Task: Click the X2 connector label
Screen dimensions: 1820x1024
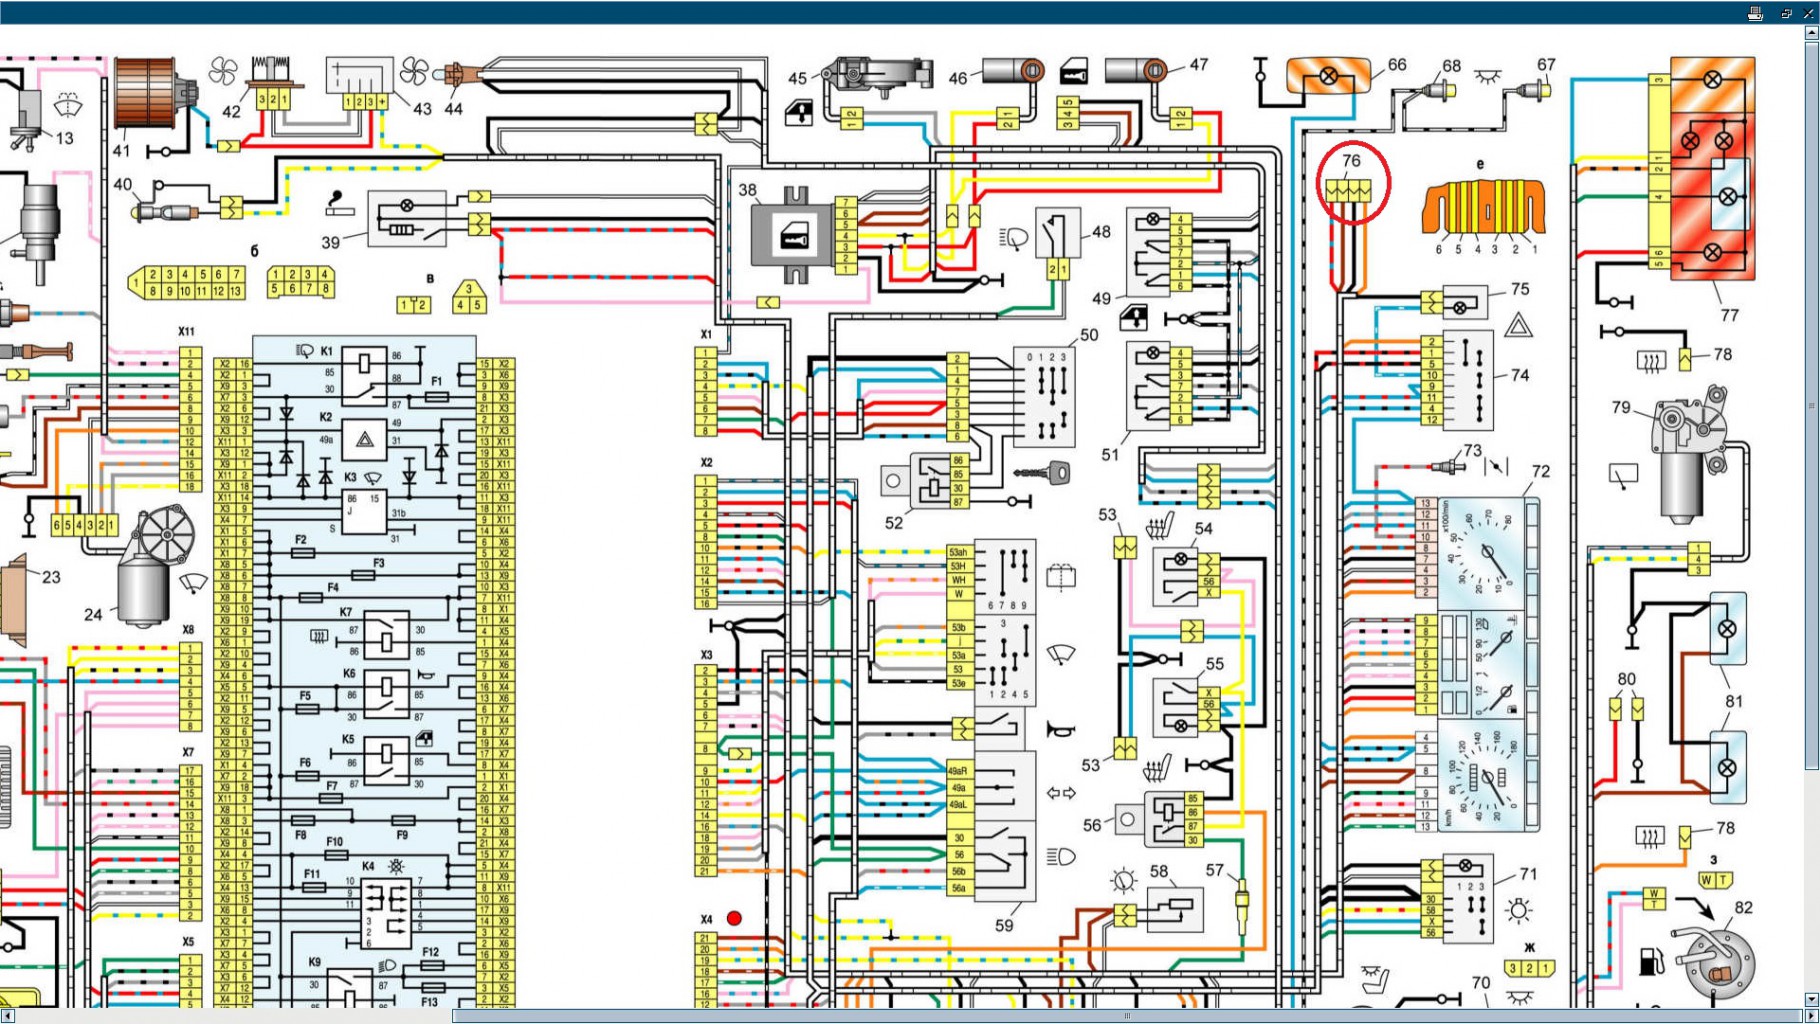Action: click(x=706, y=462)
